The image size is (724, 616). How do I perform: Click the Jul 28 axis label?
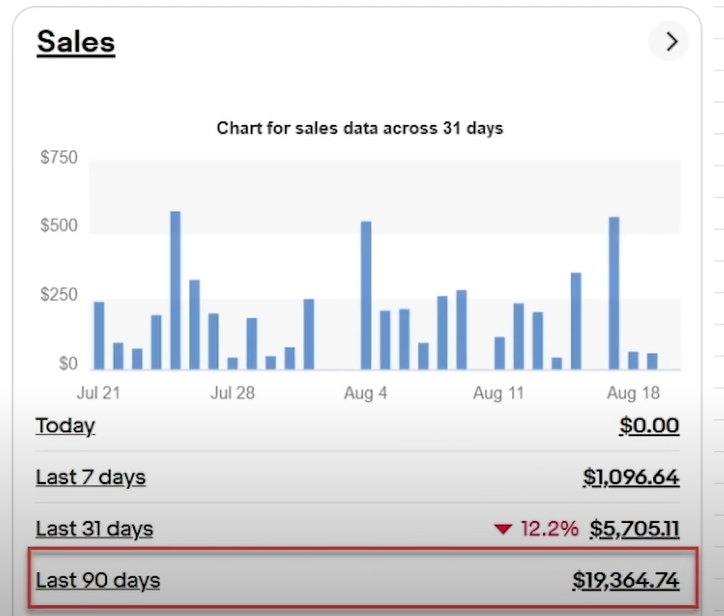pyautogui.click(x=232, y=393)
